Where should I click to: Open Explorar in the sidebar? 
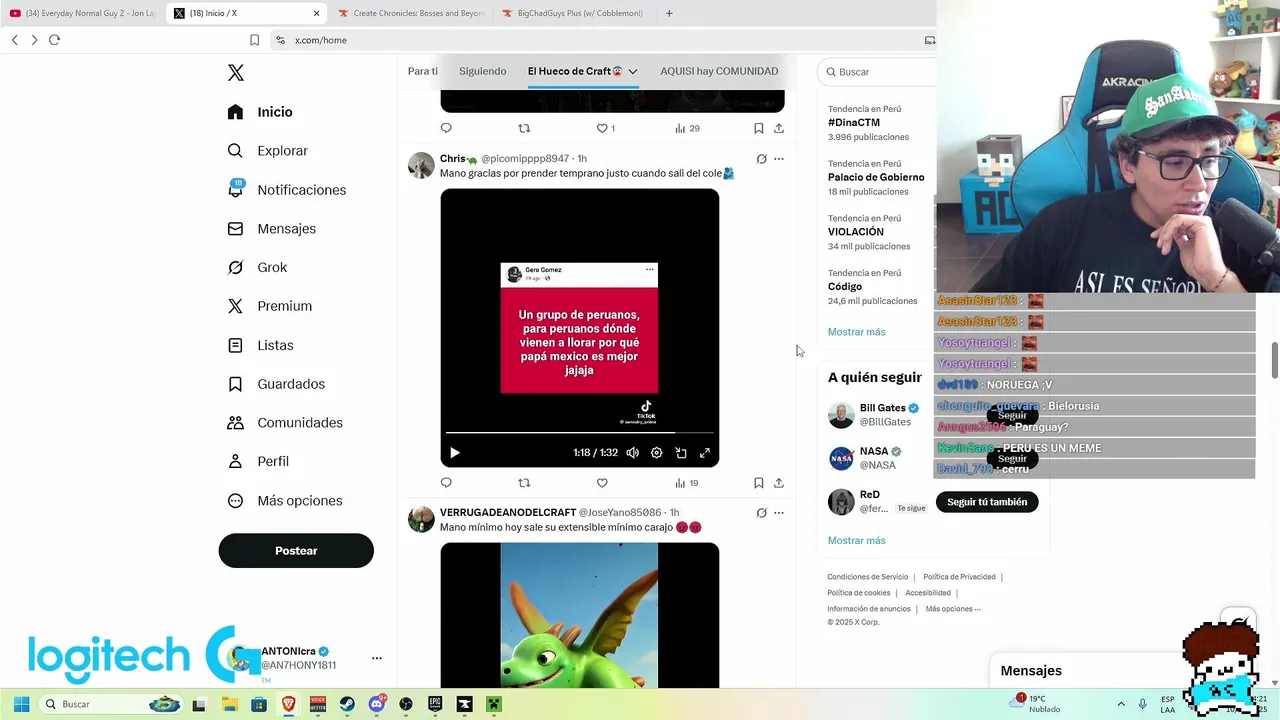(x=268, y=151)
